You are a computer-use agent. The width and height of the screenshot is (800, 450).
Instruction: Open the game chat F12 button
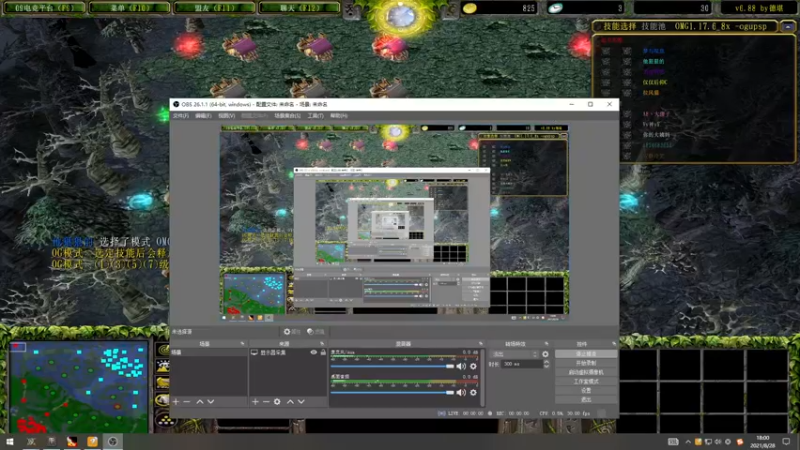(299, 8)
